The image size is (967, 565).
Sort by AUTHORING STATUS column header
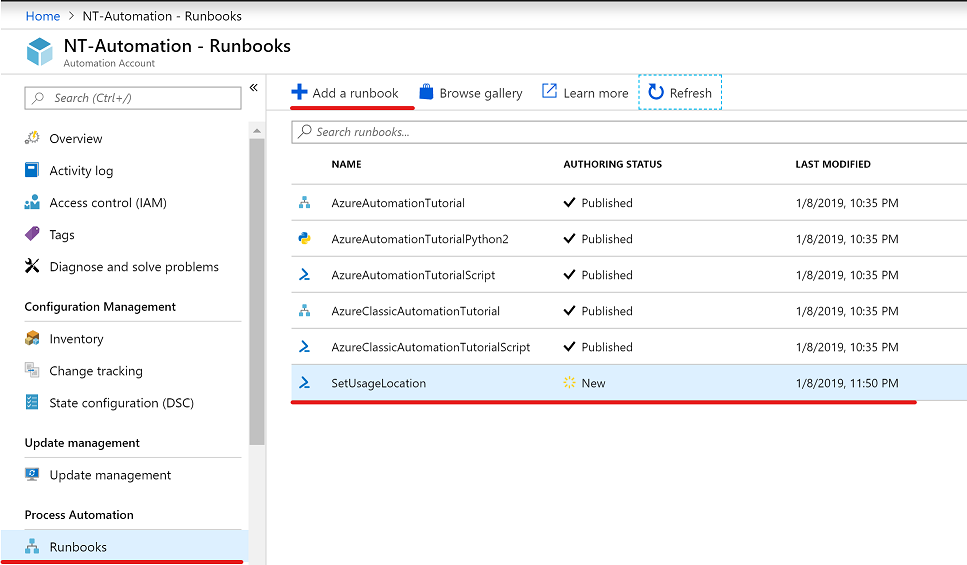[612, 164]
